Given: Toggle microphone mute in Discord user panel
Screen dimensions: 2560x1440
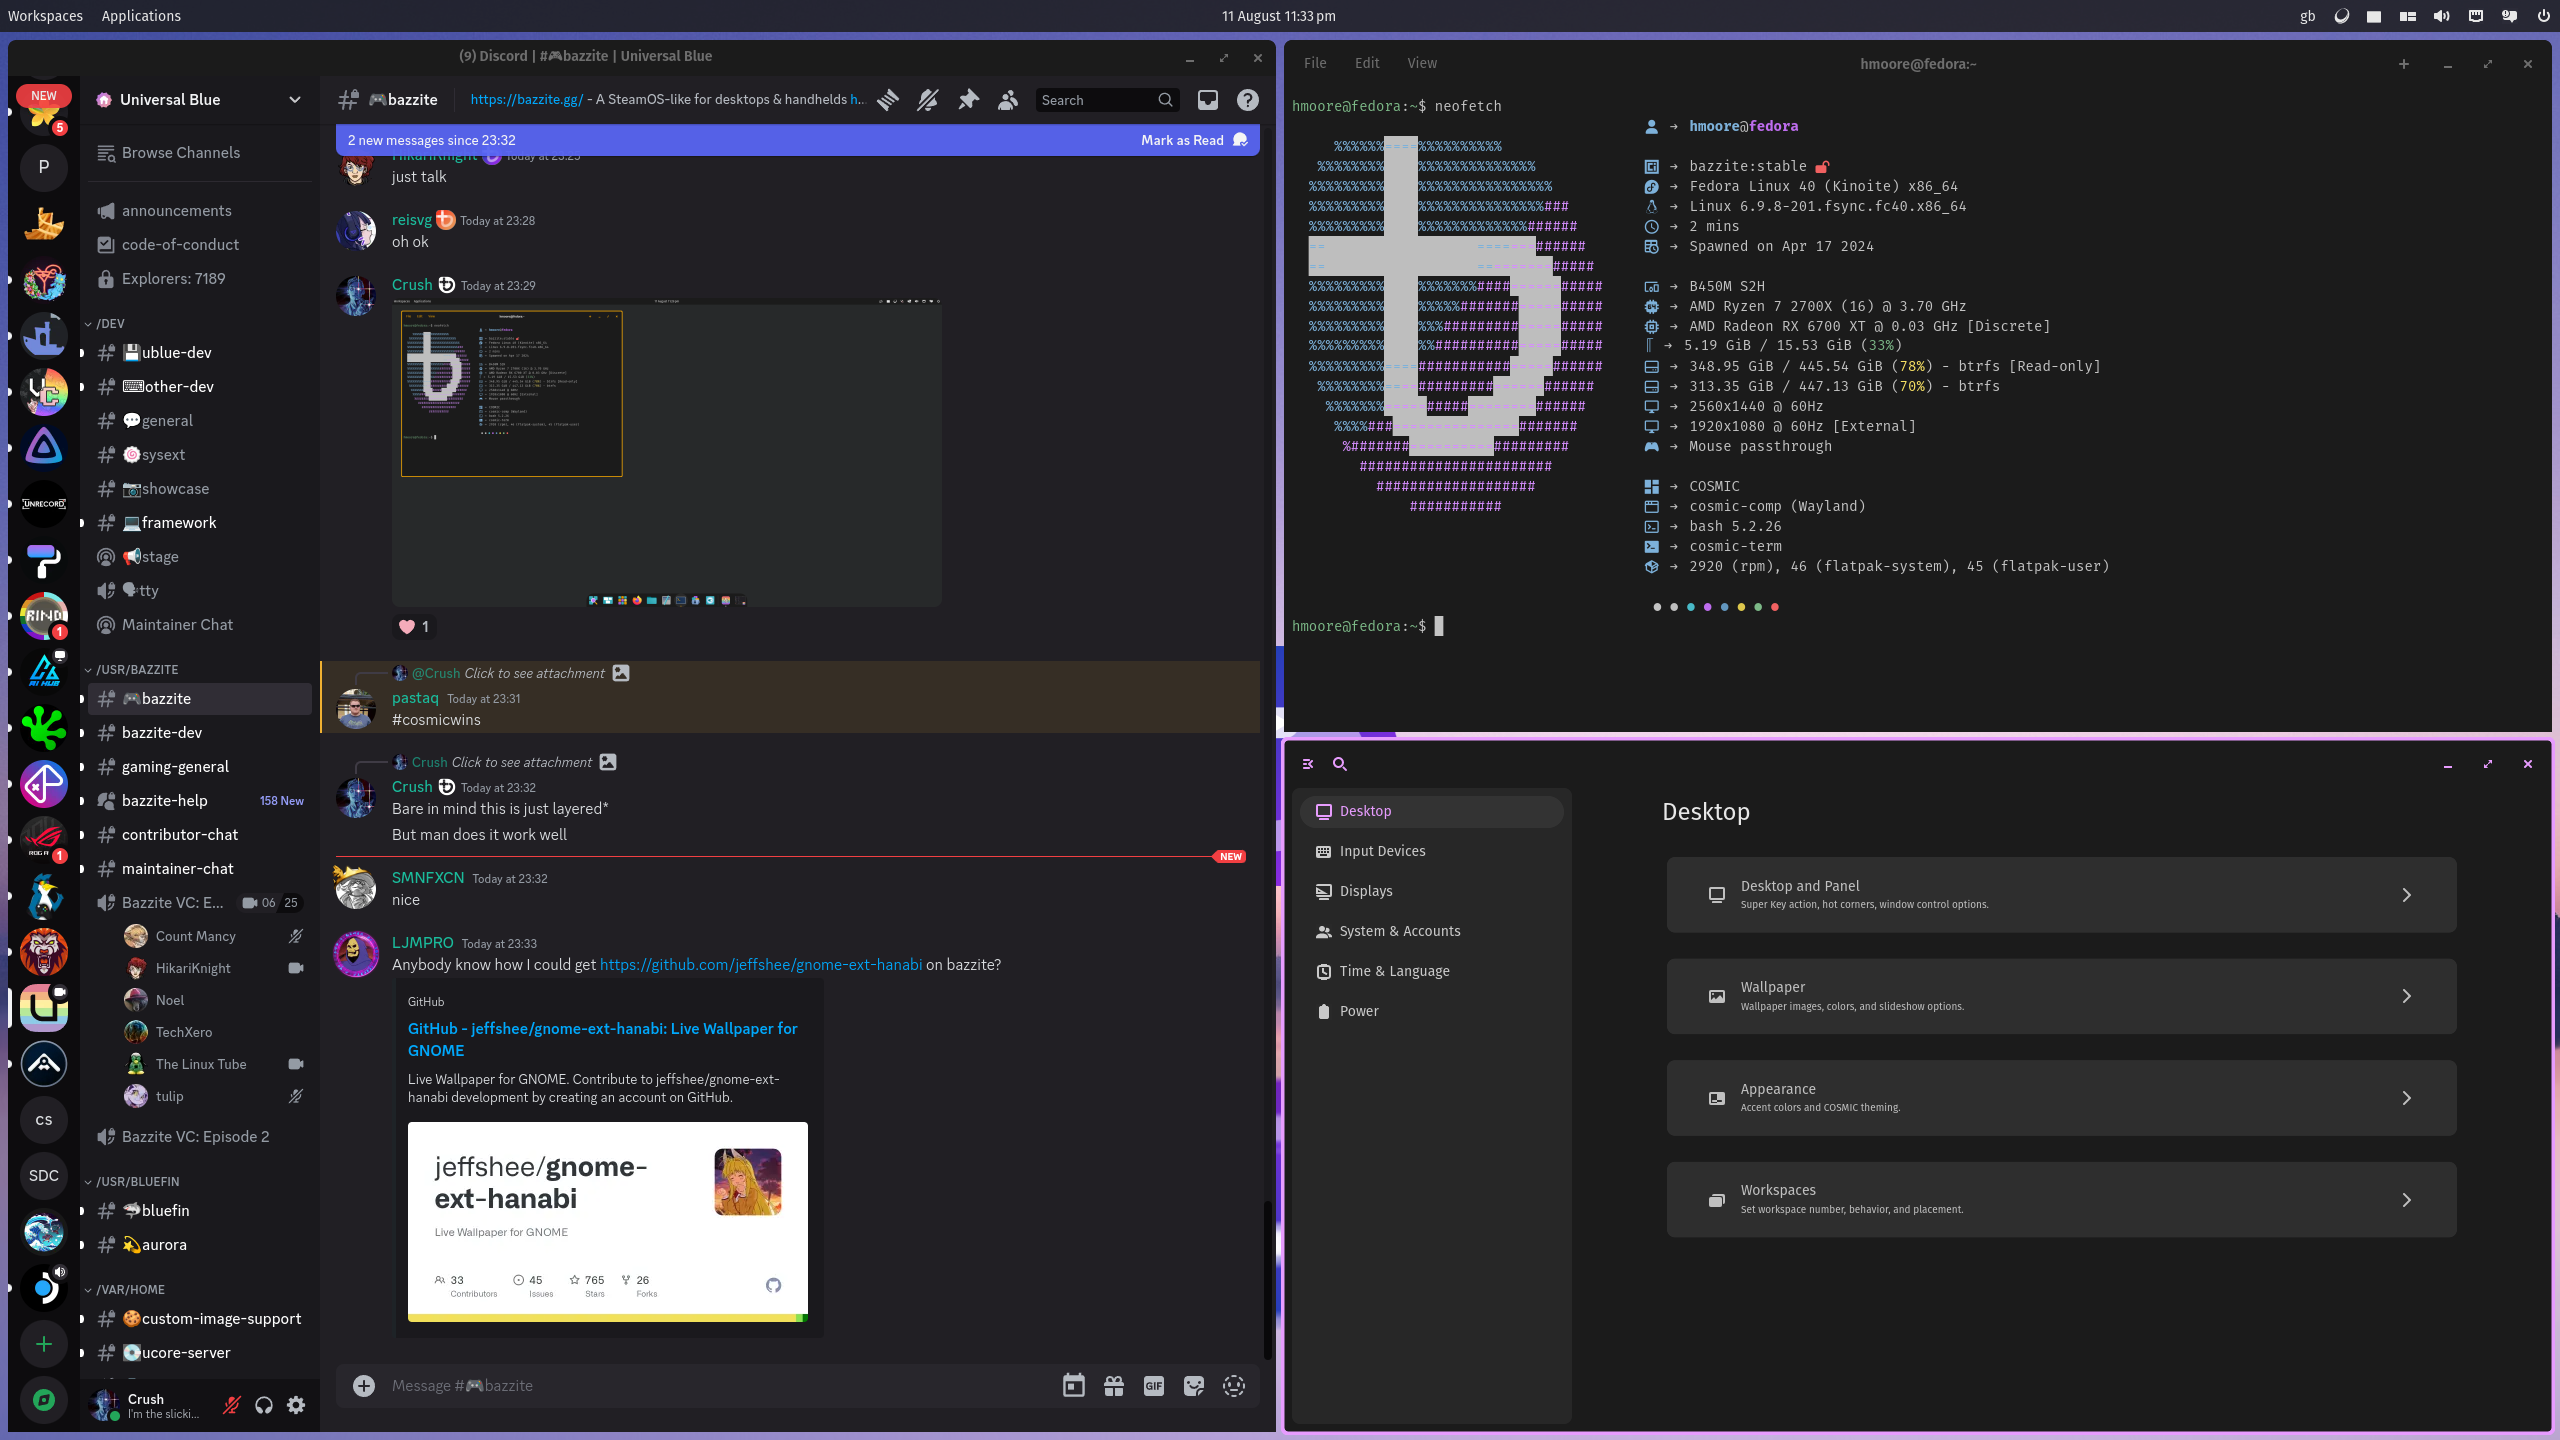Looking at the screenshot, I should pos(231,1405).
